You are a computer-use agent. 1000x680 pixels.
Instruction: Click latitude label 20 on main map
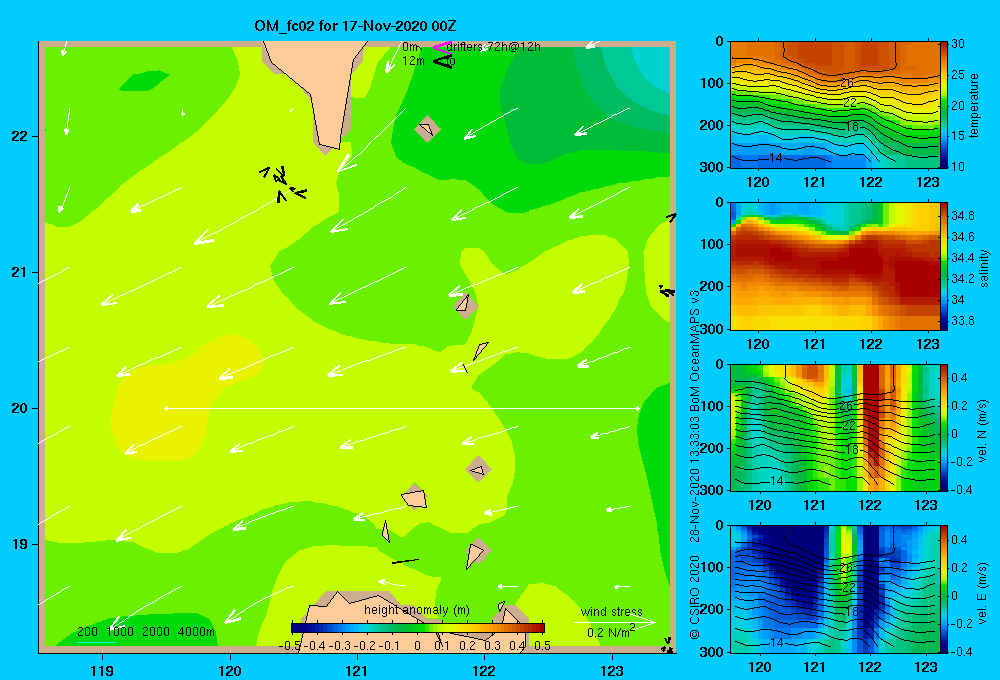(20, 408)
